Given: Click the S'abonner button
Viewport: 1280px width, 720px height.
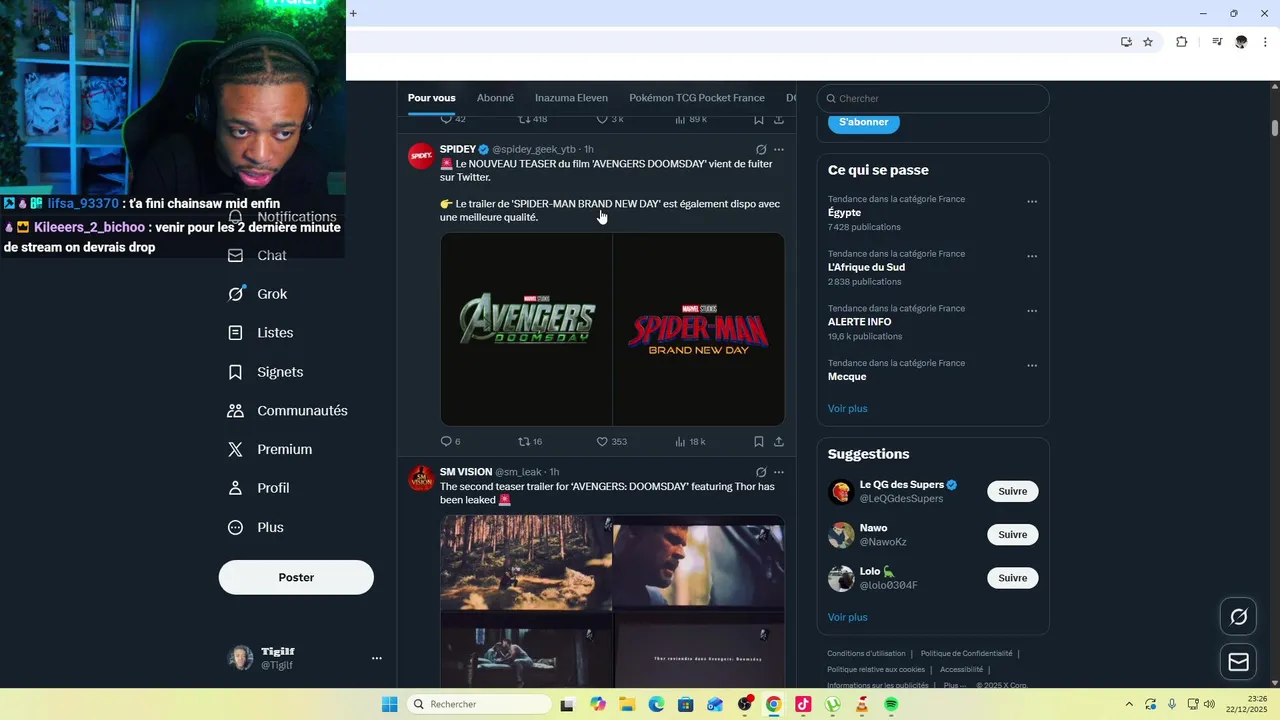Looking at the screenshot, I should [864, 122].
